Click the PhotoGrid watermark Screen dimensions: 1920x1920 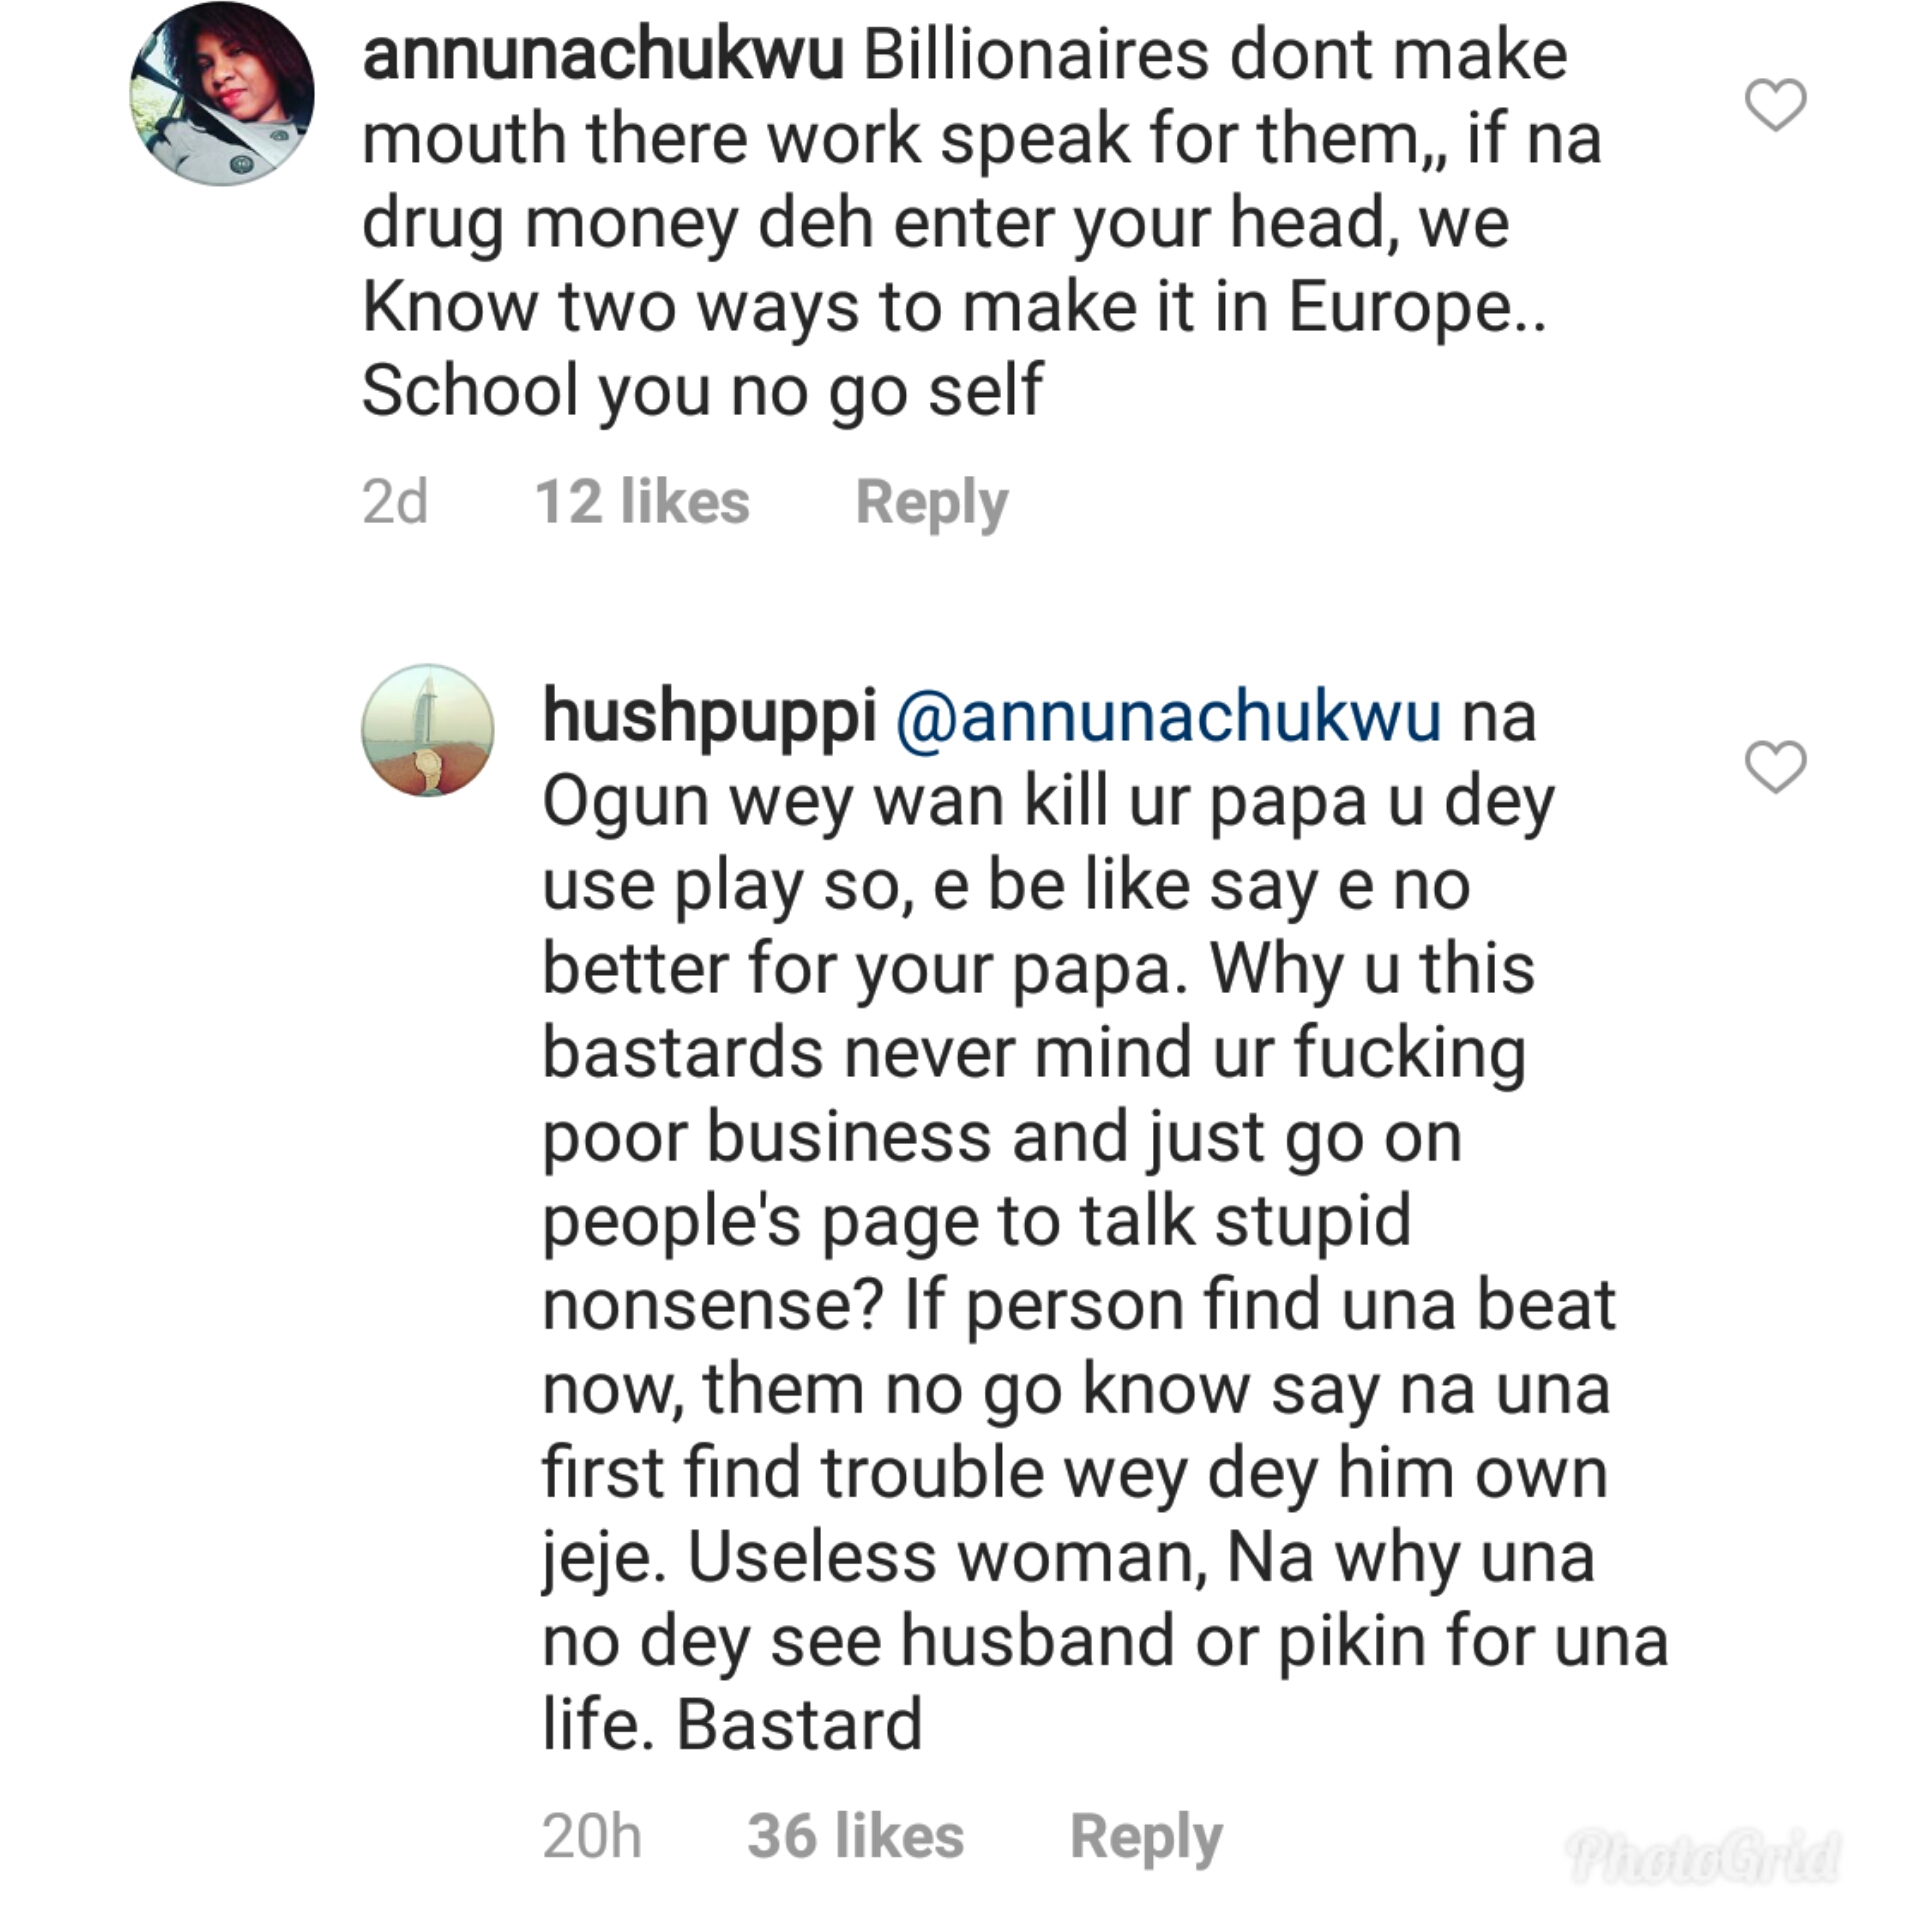1702,1856
